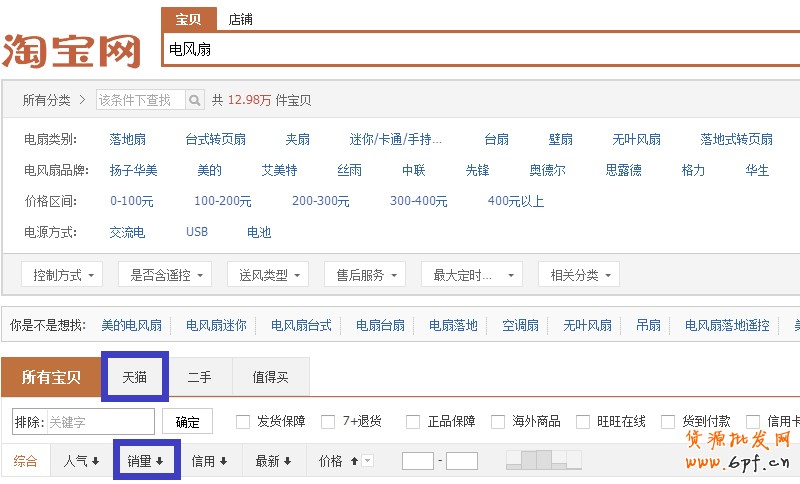
Task: Enable the 发货保障 checkbox
Action: (x=243, y=422)
